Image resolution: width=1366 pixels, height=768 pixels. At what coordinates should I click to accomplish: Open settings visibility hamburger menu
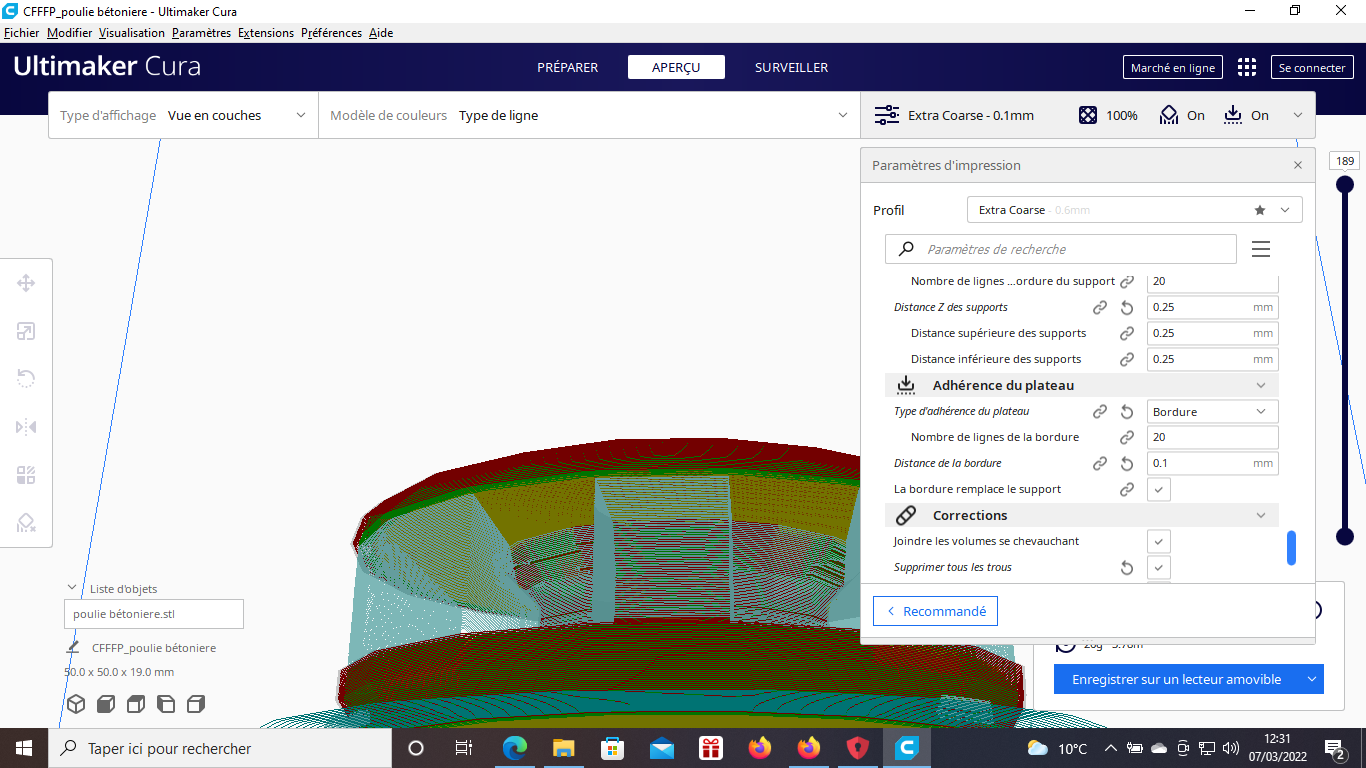[1261, 249]
